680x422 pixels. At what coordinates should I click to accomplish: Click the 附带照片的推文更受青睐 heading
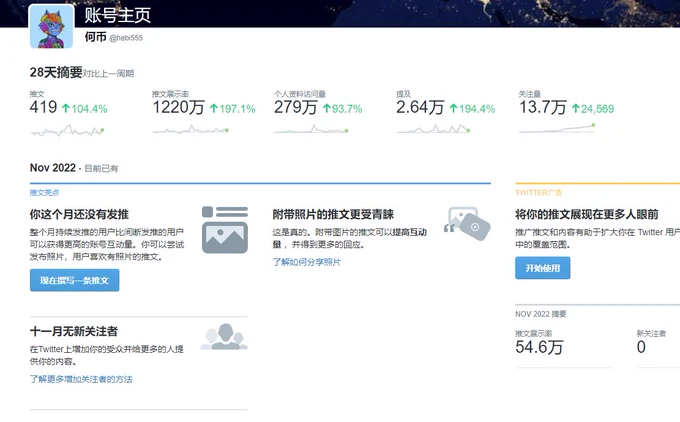333,214
